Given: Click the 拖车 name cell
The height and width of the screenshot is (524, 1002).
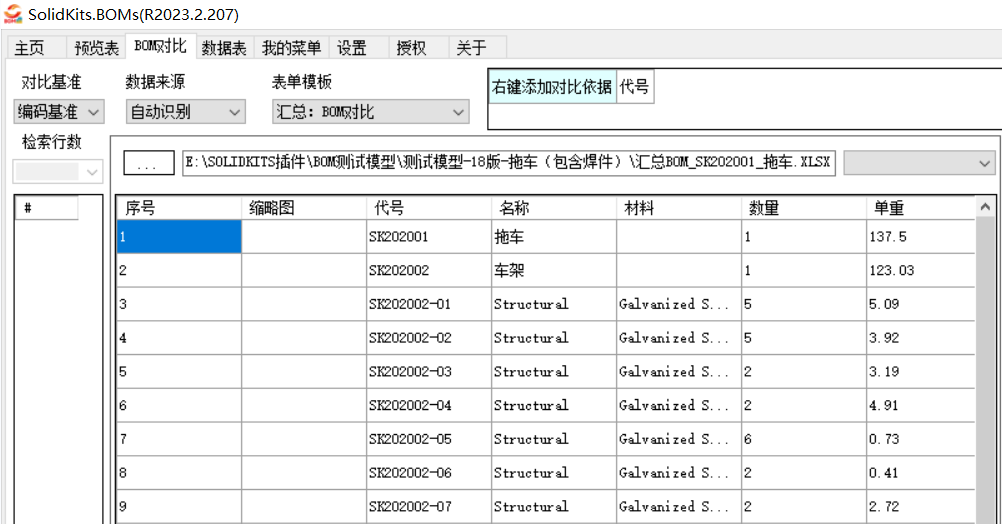Looking at the screenshot, I should (553, 236).
